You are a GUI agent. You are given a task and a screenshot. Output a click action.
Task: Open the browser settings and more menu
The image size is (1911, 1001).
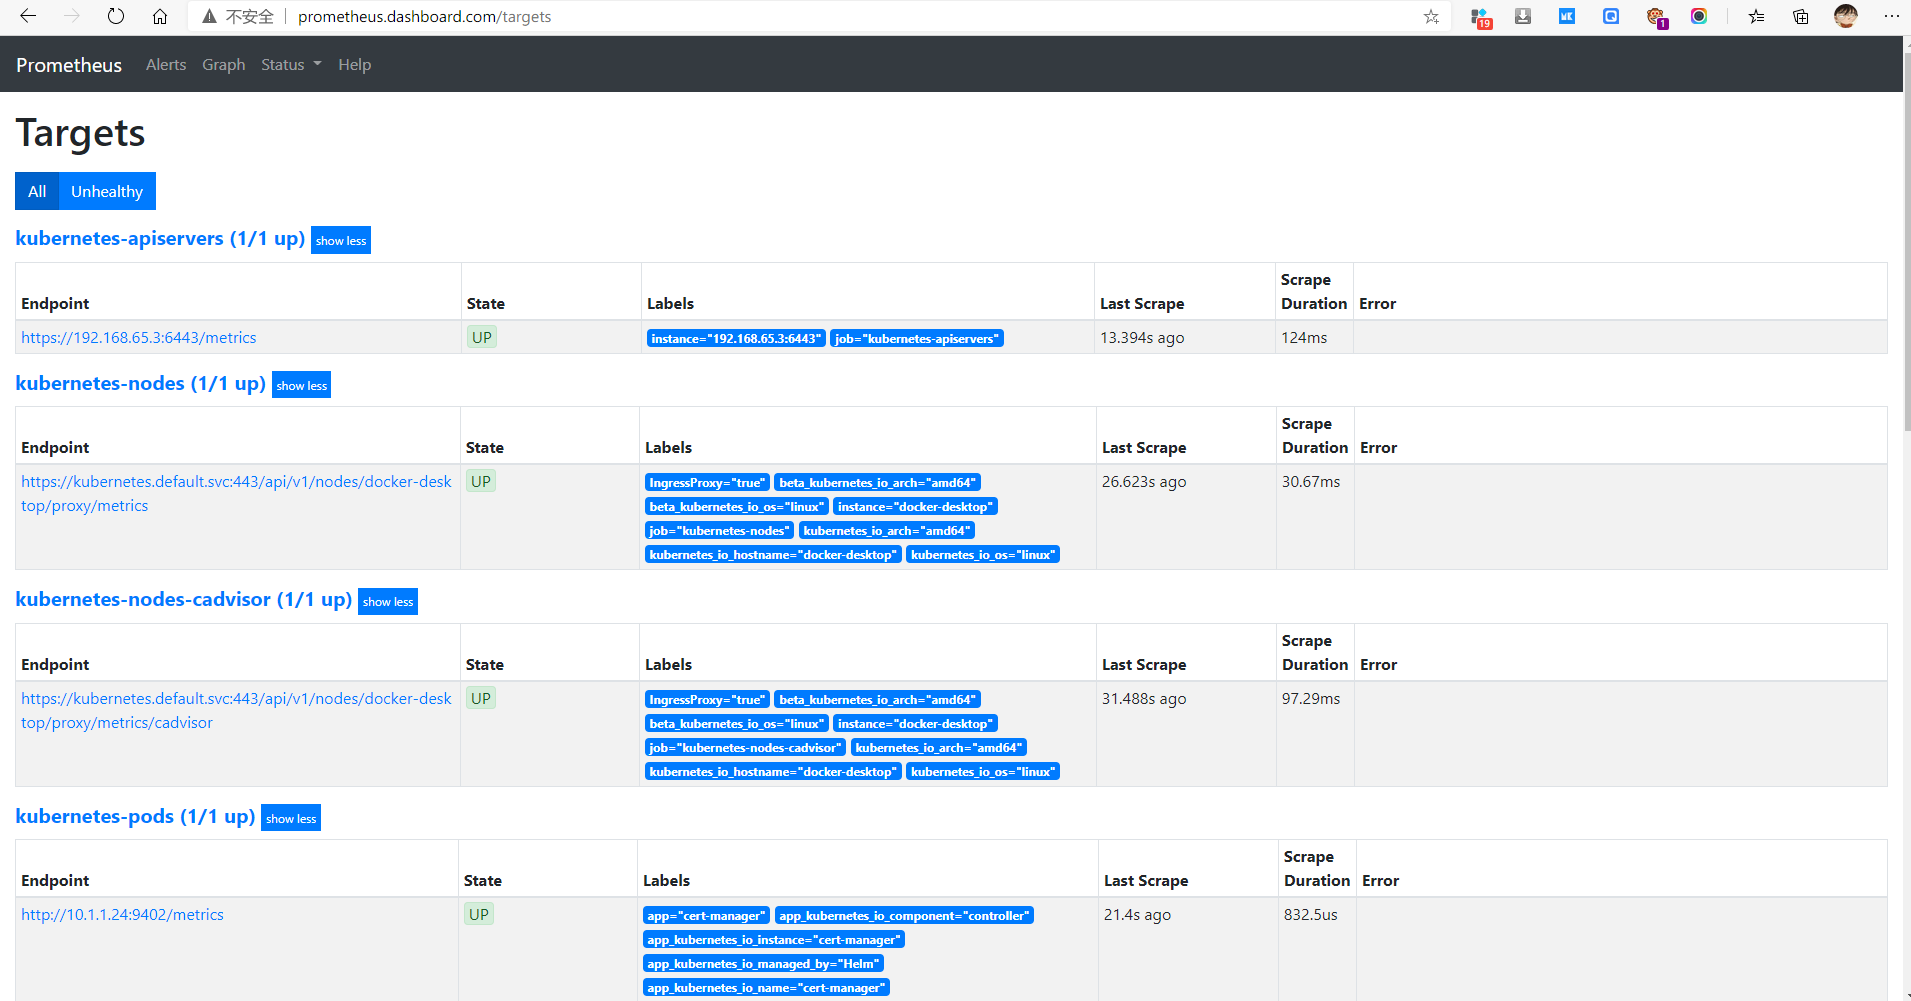pos(1891,16)
